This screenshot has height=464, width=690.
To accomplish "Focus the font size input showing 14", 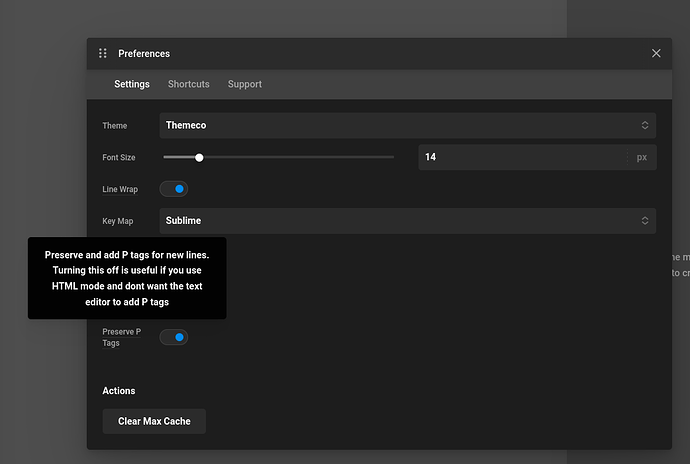I will (x=520, y=158).
